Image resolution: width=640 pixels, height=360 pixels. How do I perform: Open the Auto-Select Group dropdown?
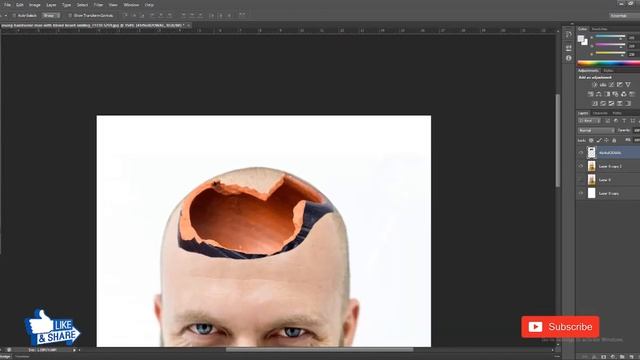51,16
